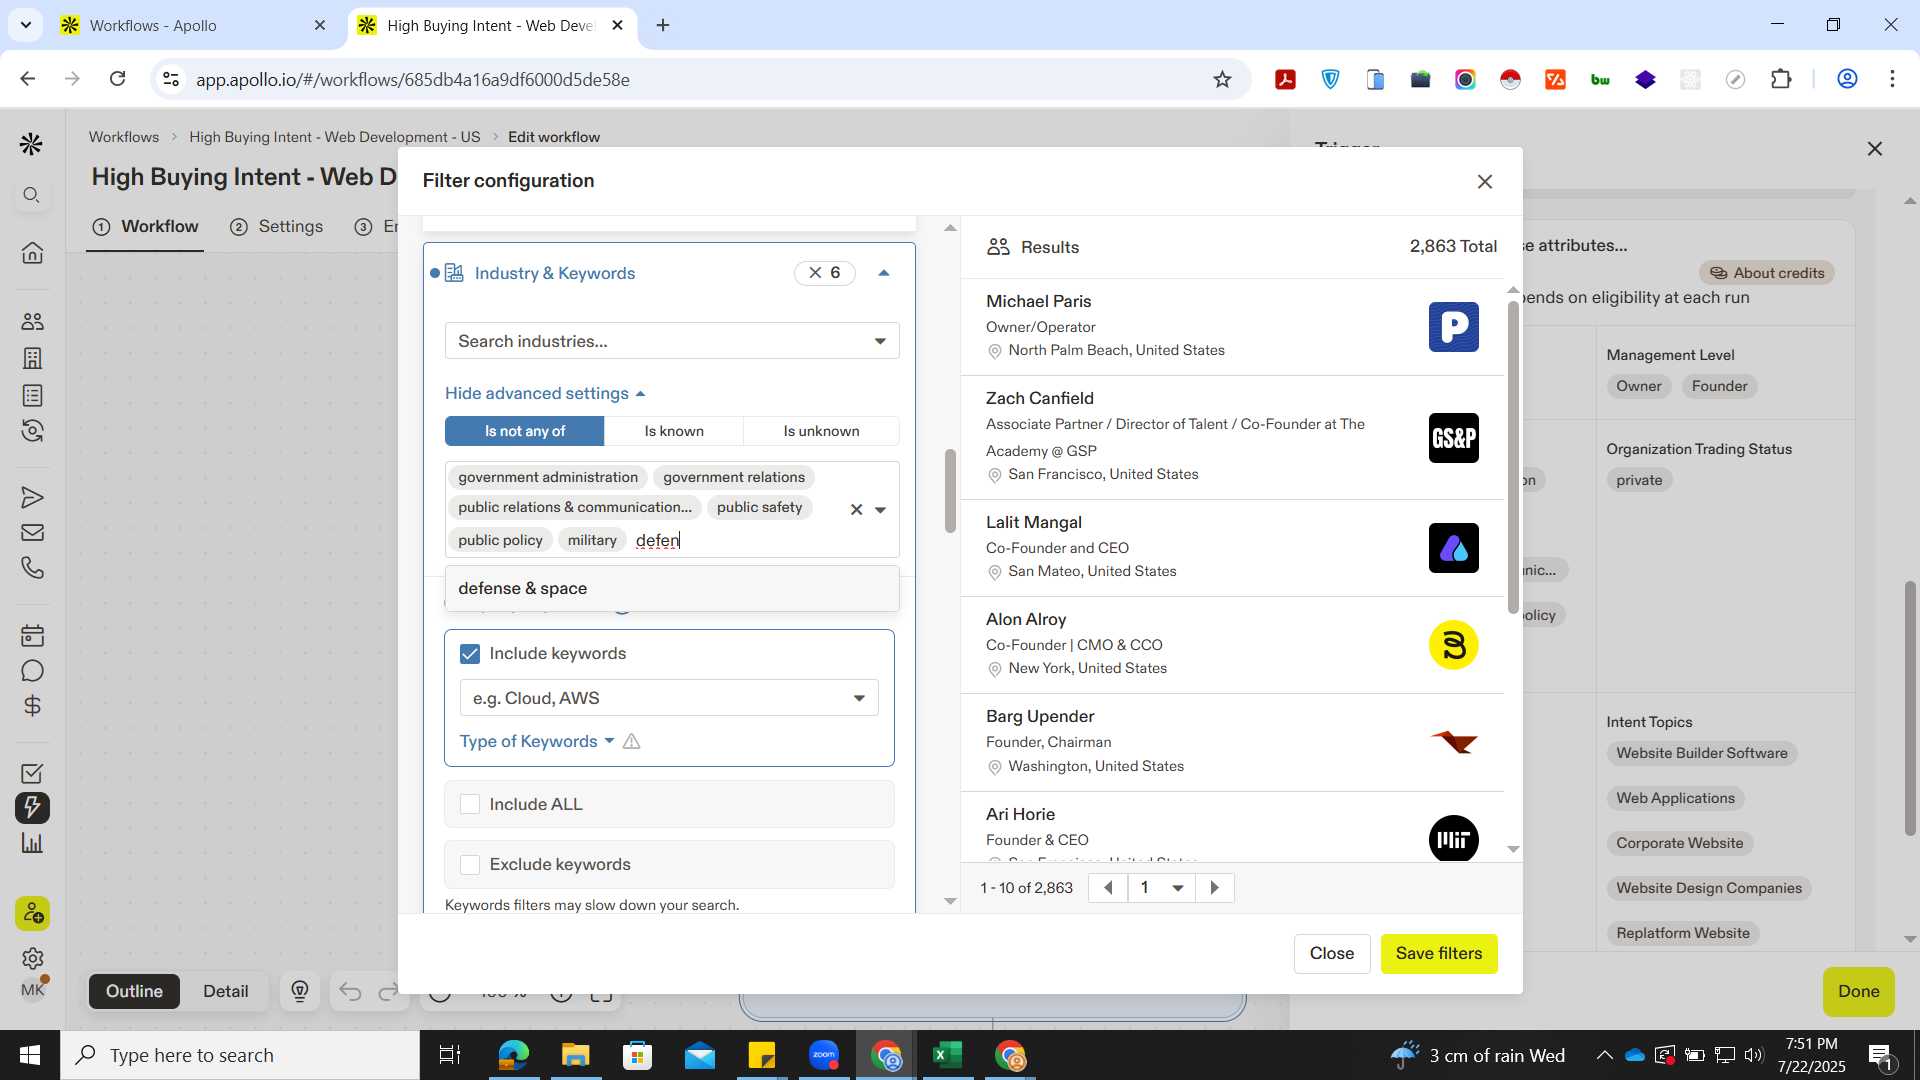Open Chrome tab search dropdown
Viewport: 1920px width, 1080px height.
tap(25, 24)
